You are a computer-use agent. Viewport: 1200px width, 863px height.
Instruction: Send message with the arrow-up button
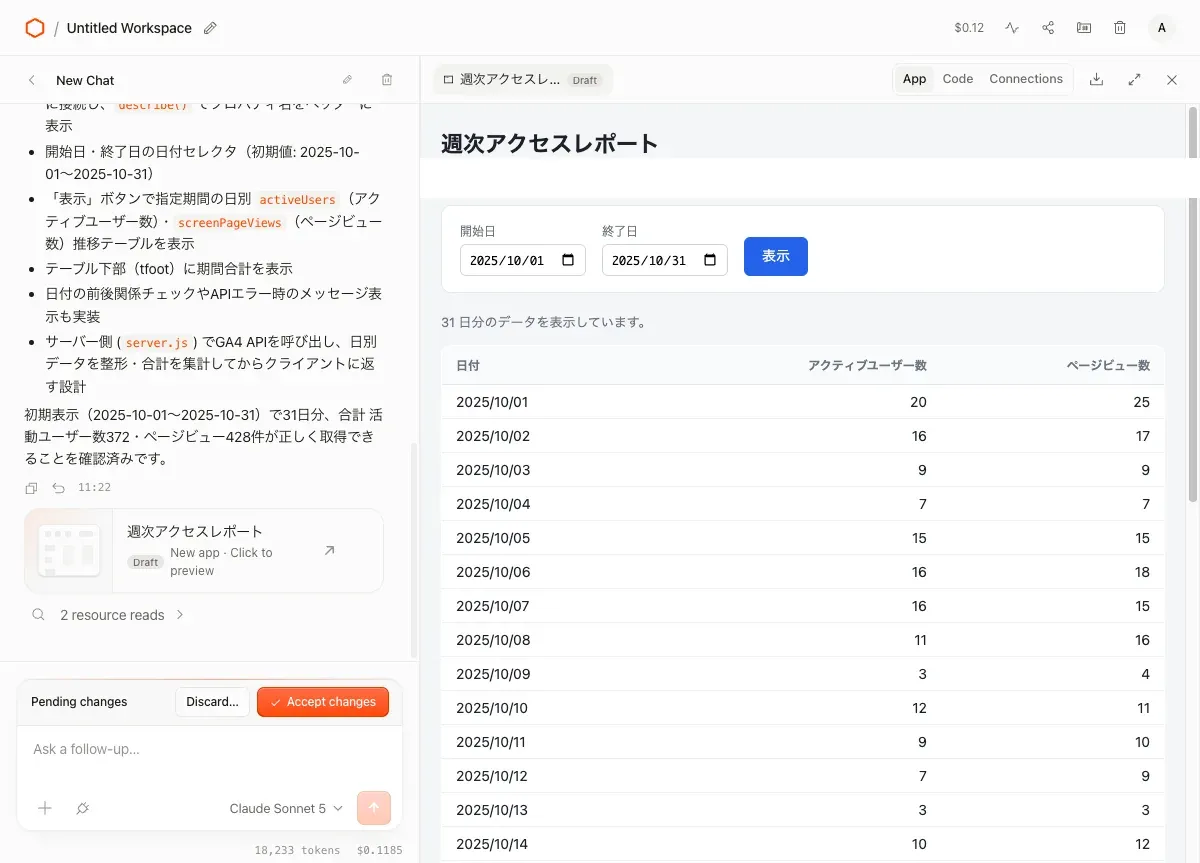coord(374,808)
